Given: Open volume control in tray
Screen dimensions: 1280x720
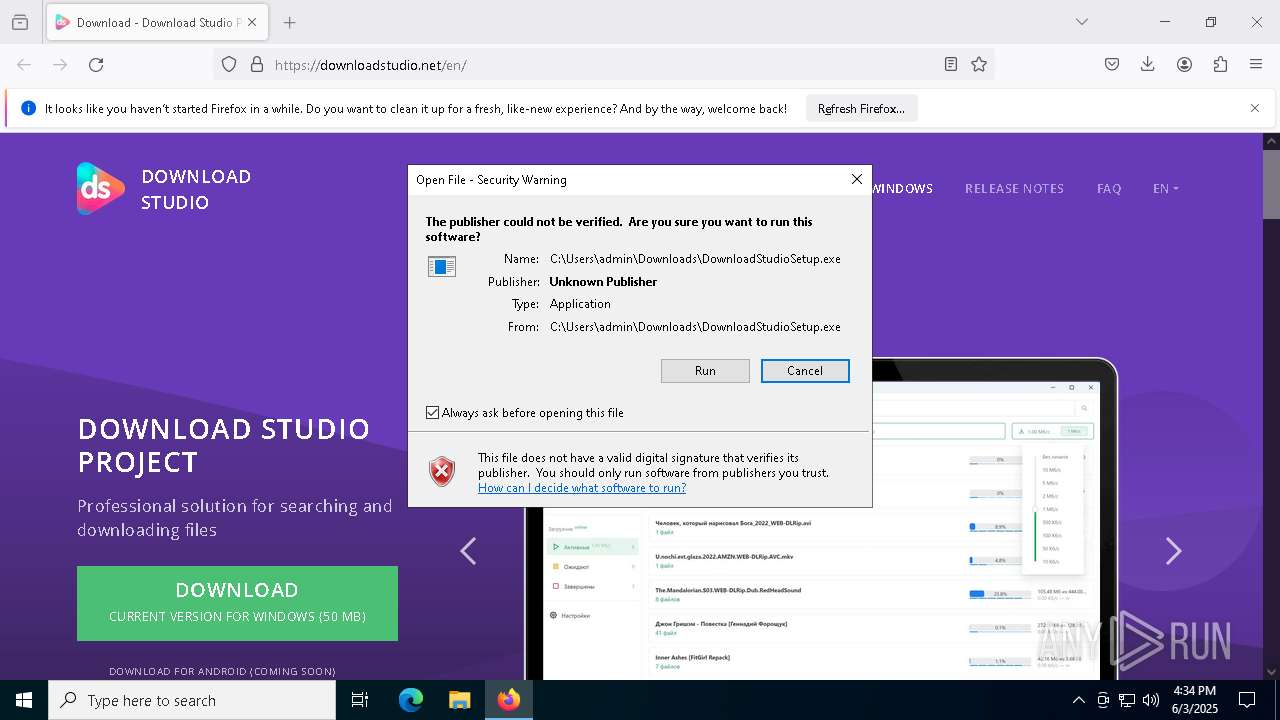Looking at the screenshot, I should click(1151, 700).
